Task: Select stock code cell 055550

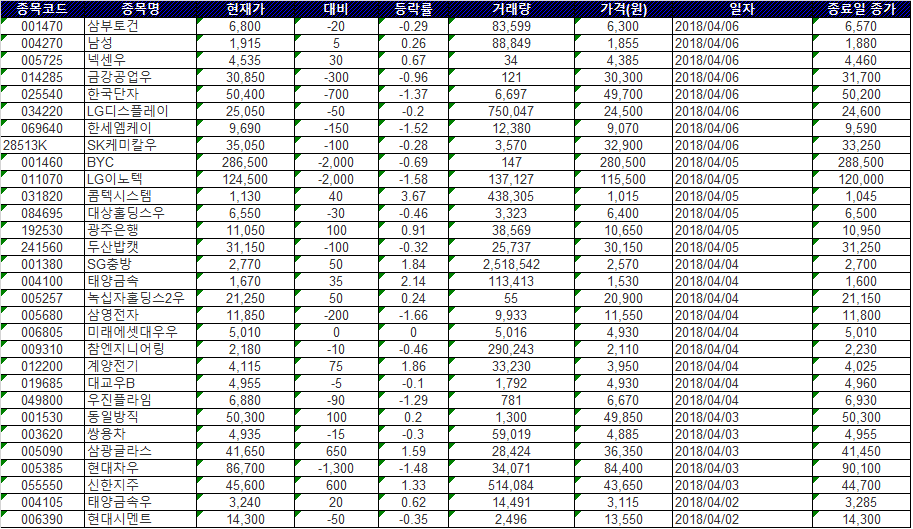Action: point(42,485)
